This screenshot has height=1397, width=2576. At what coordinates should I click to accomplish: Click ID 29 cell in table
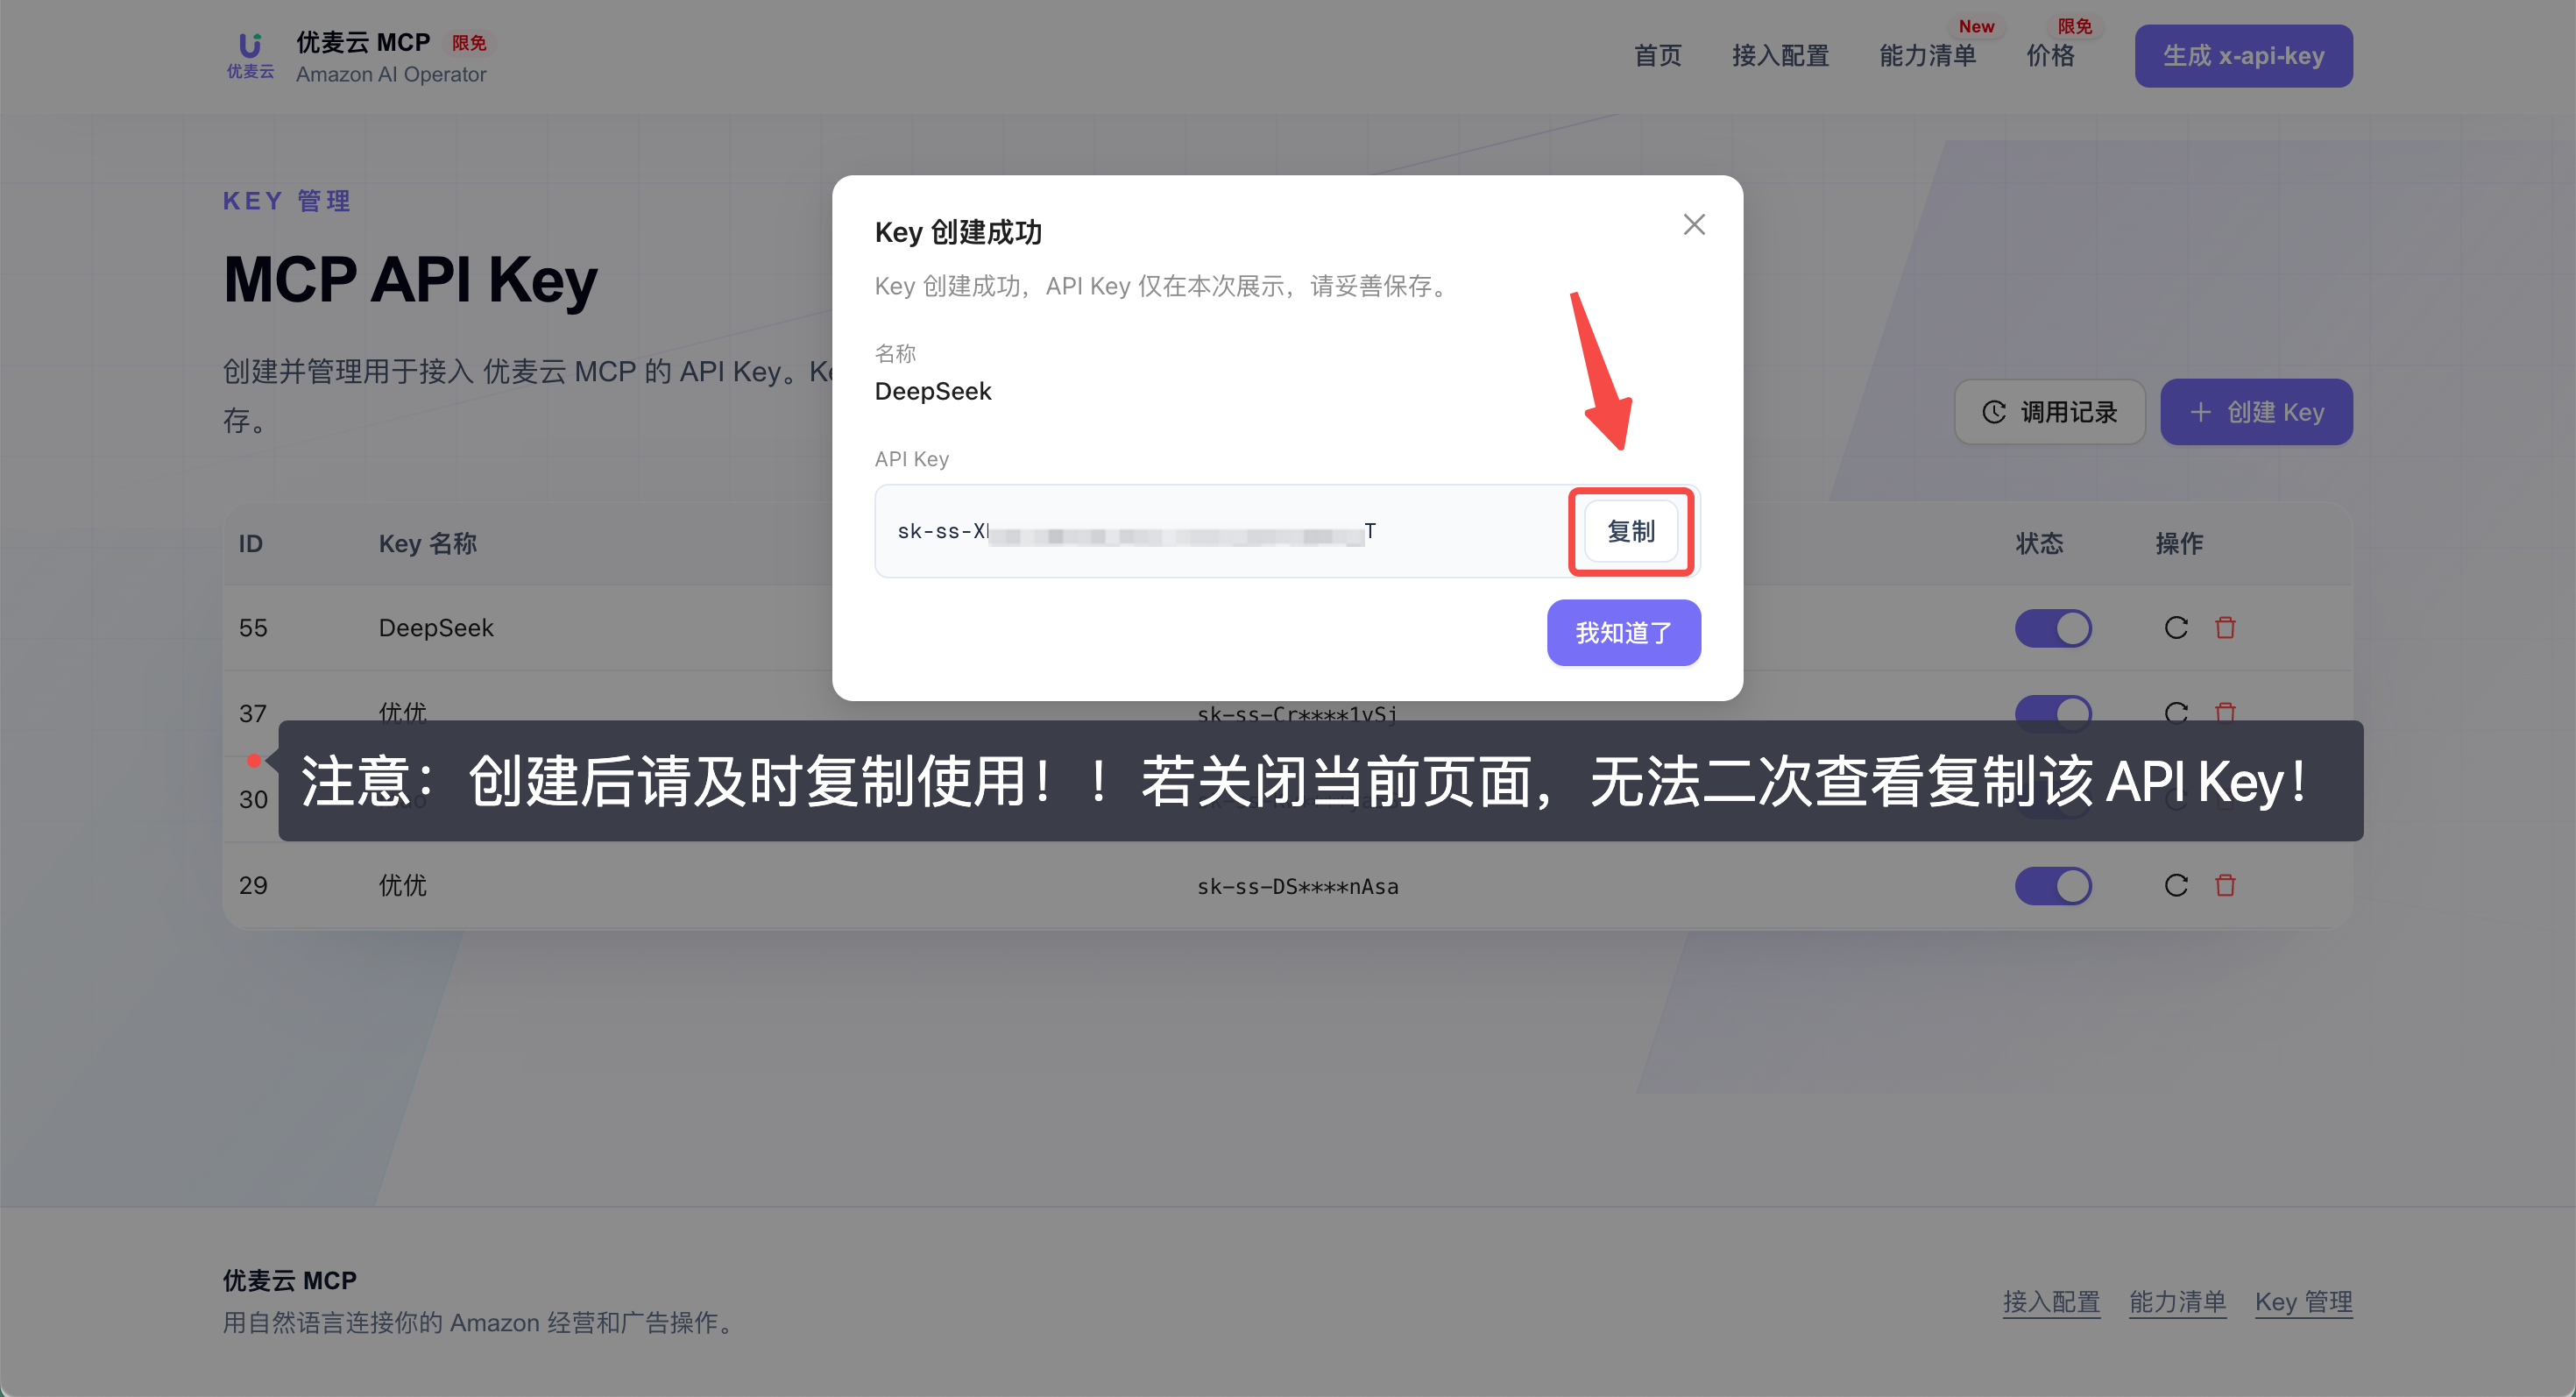(252, 885)
